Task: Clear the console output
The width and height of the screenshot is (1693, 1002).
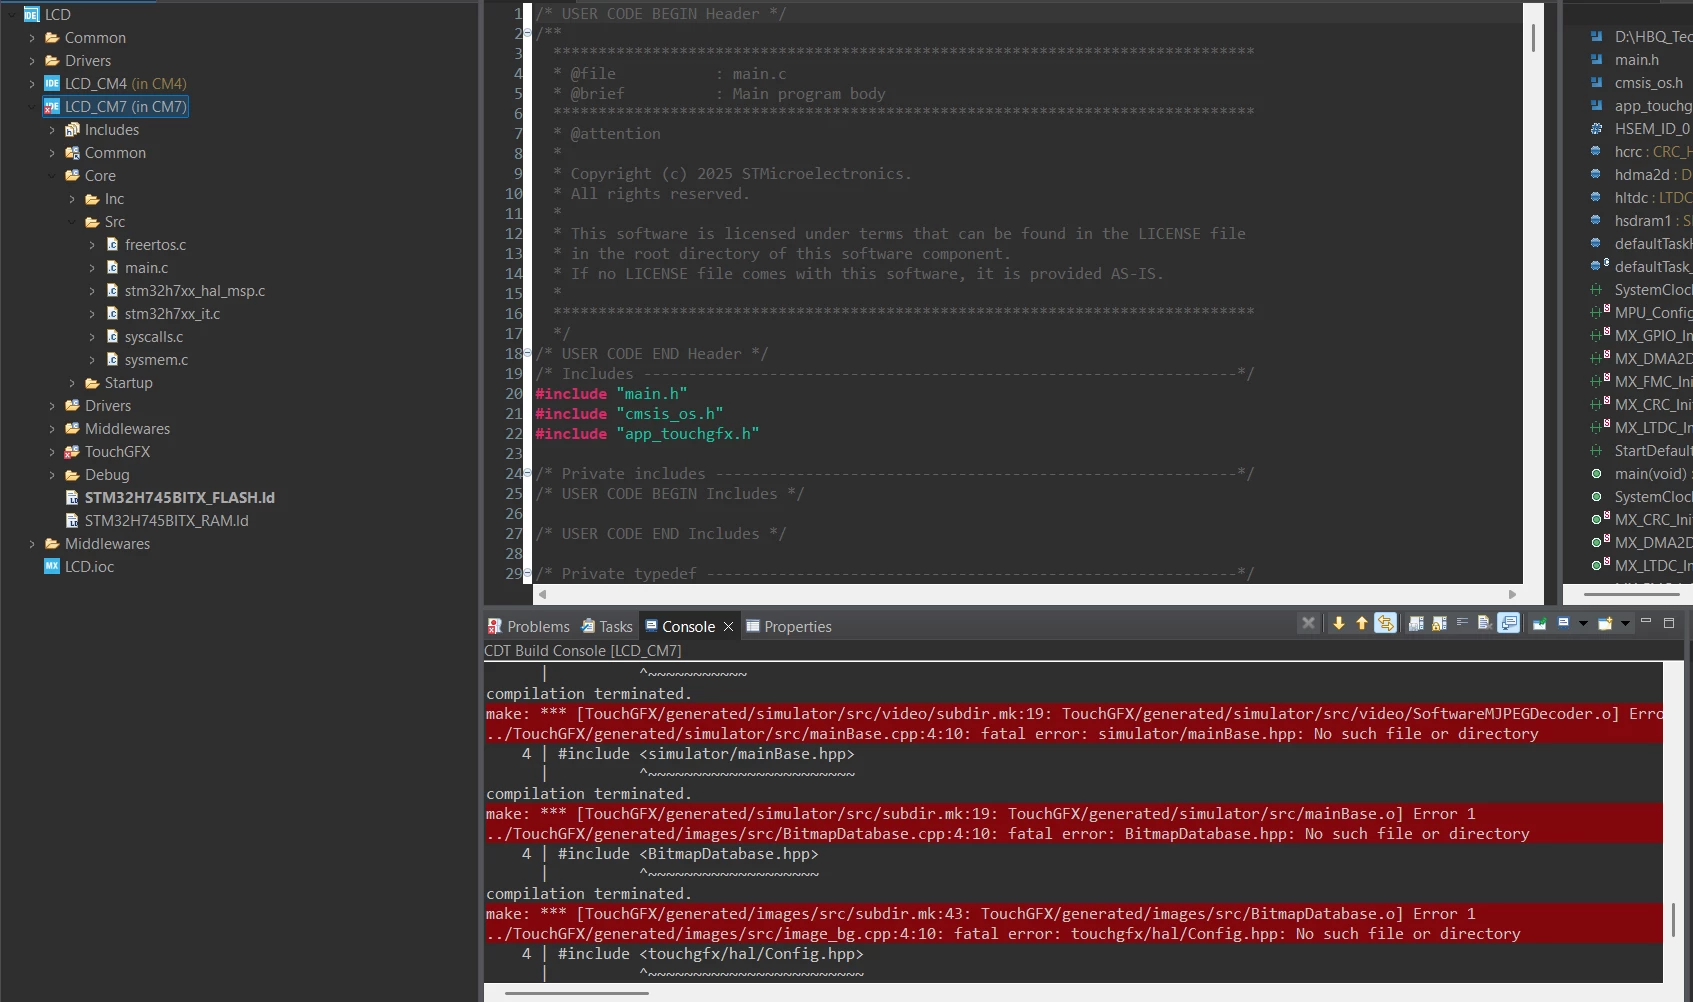Action: pyautogui.click(x=1485, y=623)
